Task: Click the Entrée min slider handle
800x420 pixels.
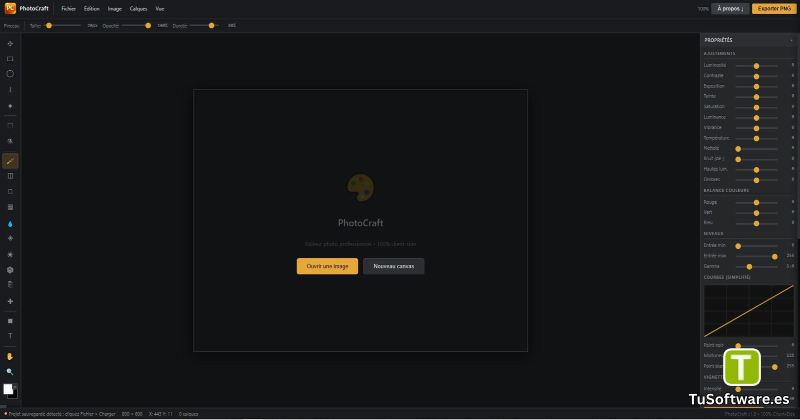Action: [x=738, y=246]
